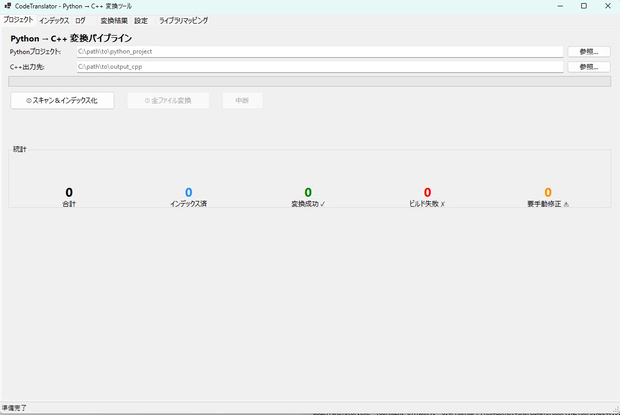
Task: Open the ライブラリマッピング tab
Action: coord(183,21)
